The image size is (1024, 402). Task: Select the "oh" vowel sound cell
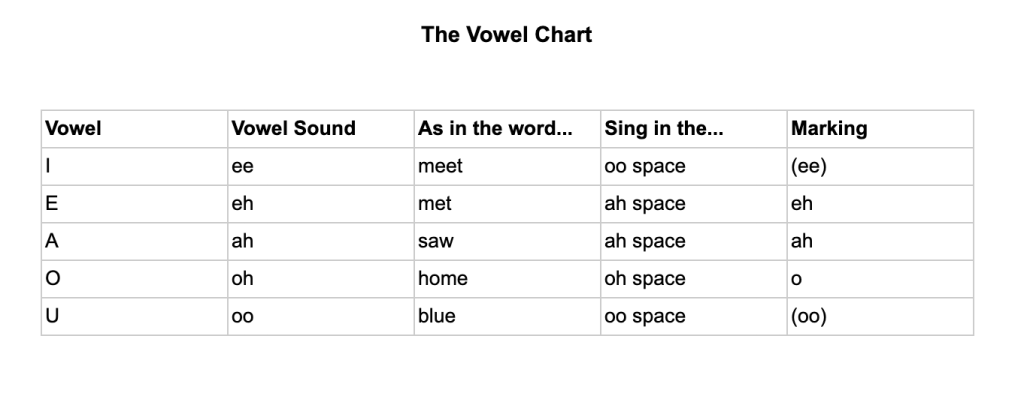coord(243,279)
